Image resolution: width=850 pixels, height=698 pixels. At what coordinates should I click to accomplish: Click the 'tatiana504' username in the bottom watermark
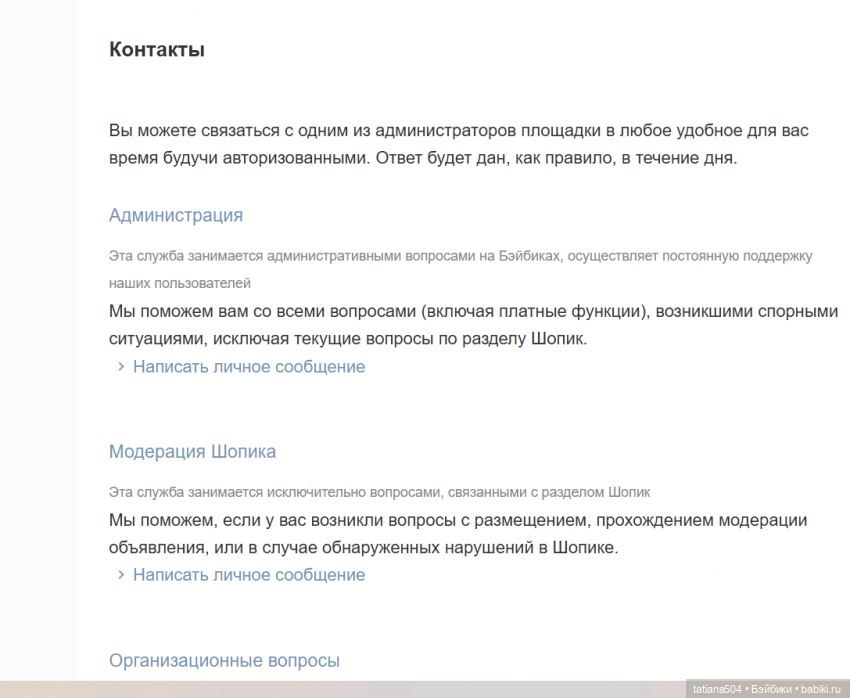coord(718,689)
